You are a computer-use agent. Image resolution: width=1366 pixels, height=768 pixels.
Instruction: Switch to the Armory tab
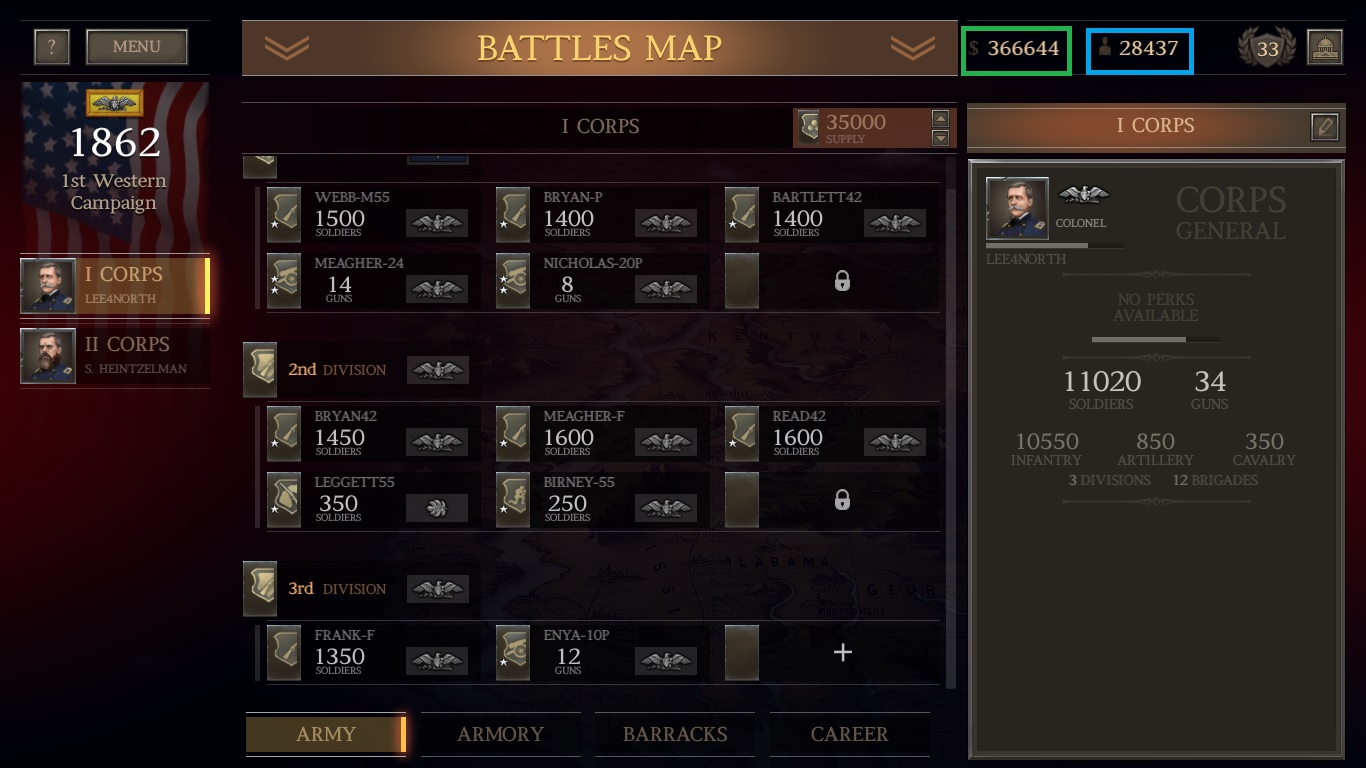500,734
